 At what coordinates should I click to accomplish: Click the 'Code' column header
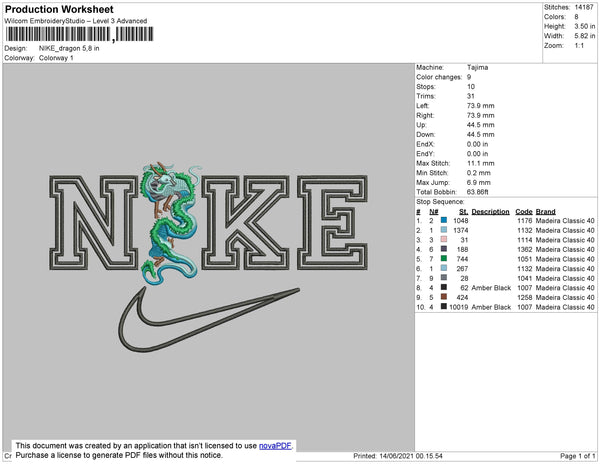[x=524, y=212]
